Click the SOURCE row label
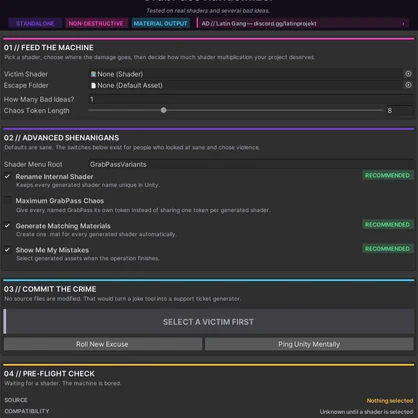 [16, 400]
